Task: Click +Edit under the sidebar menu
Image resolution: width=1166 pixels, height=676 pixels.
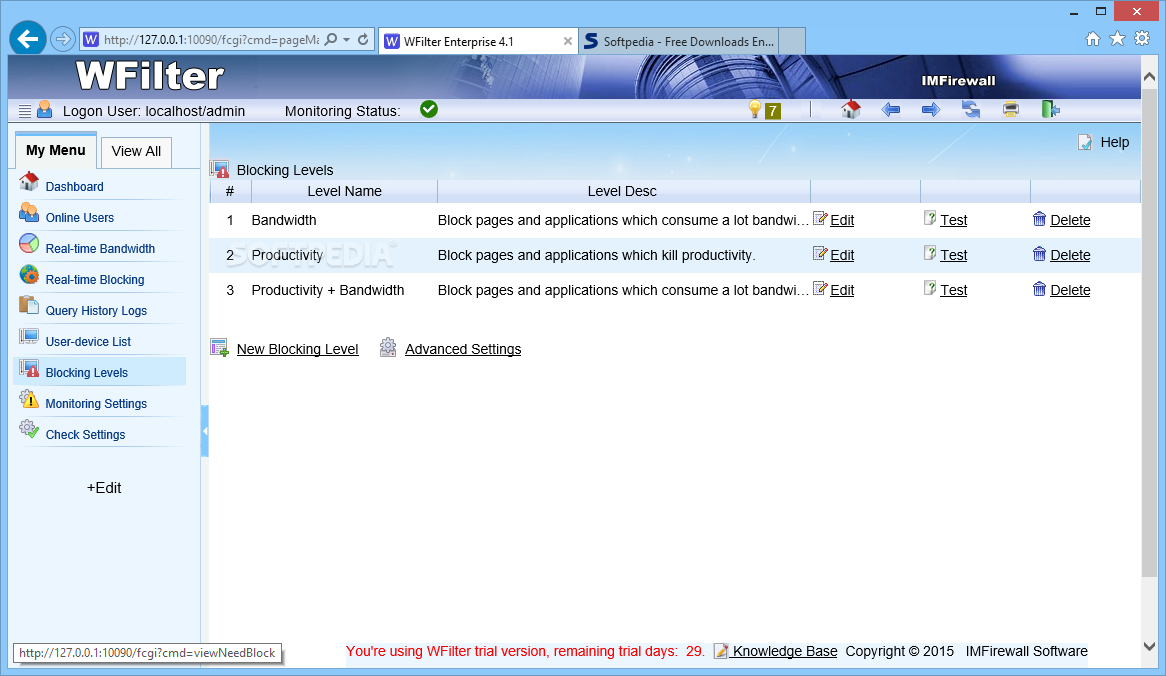Action: click(104, 488)
